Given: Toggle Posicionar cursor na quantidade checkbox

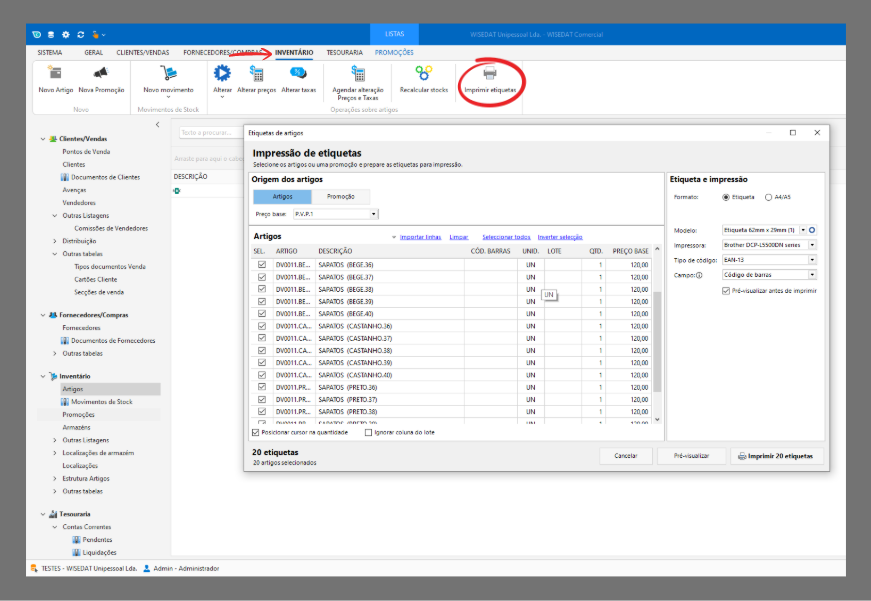Looking at the screenshot, I should pyautogui.click(x=256, y=432).
